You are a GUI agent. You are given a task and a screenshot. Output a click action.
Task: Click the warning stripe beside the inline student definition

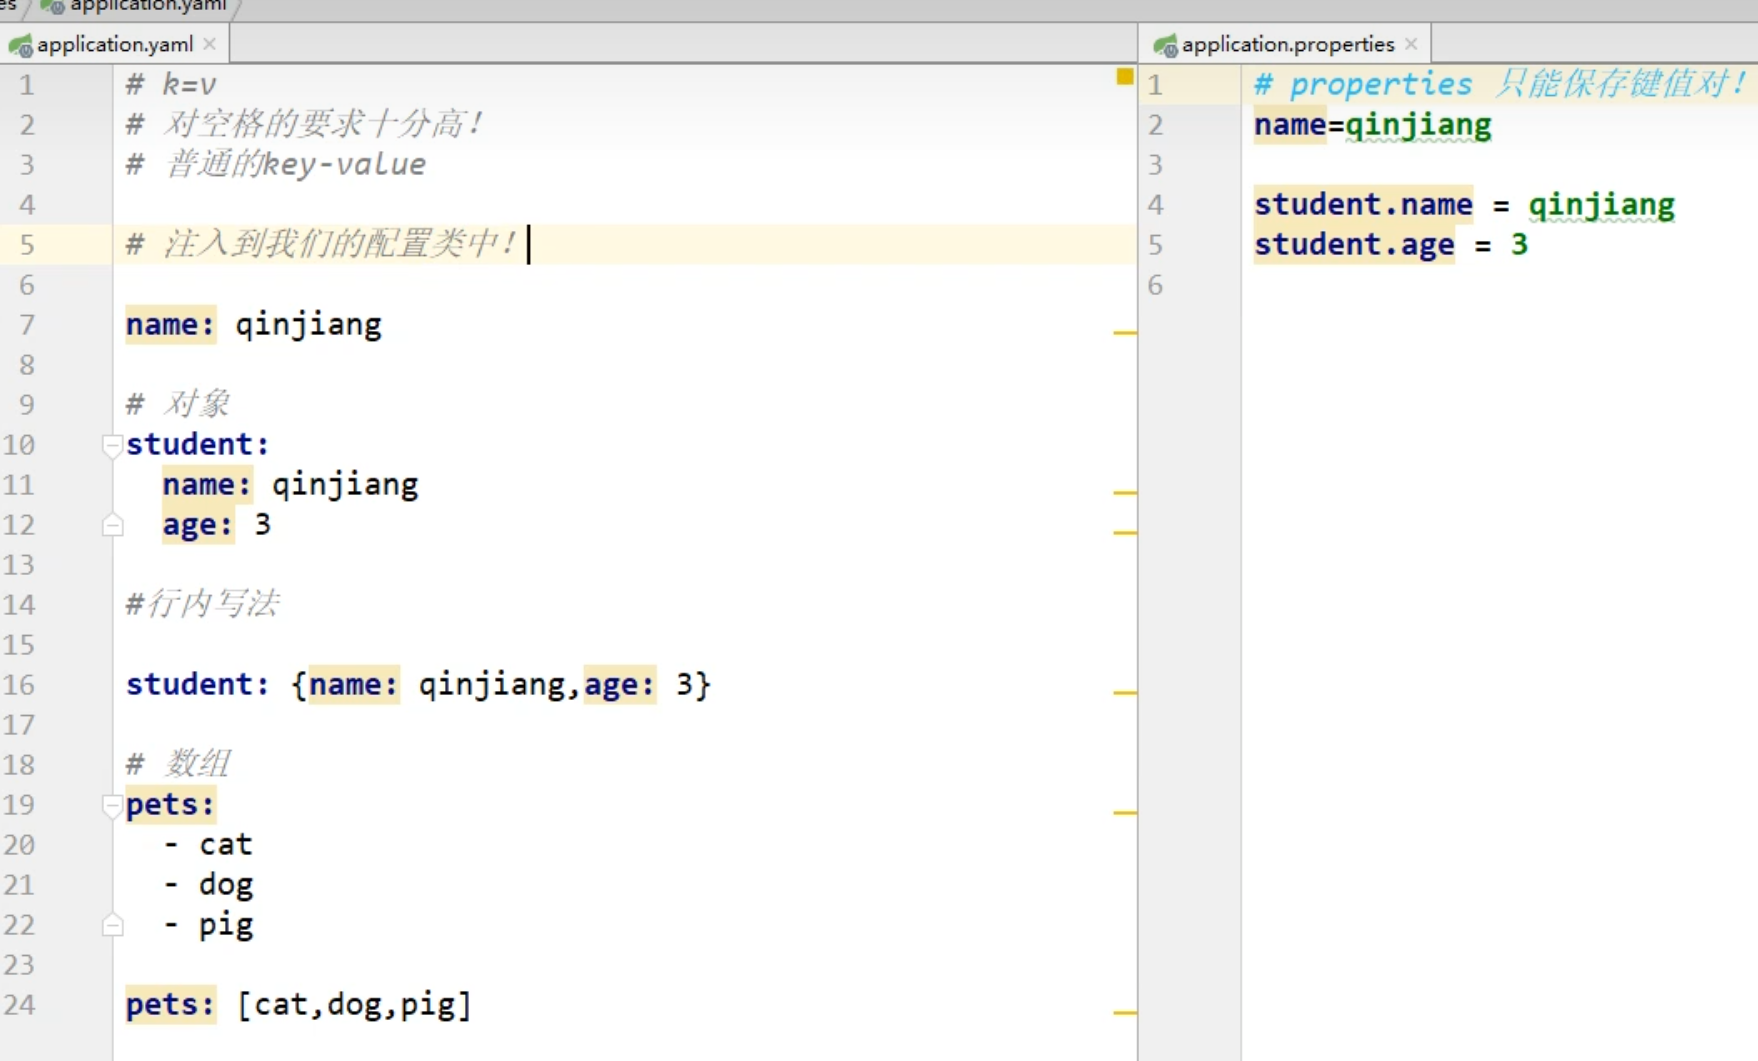[x=1127, y=690]
